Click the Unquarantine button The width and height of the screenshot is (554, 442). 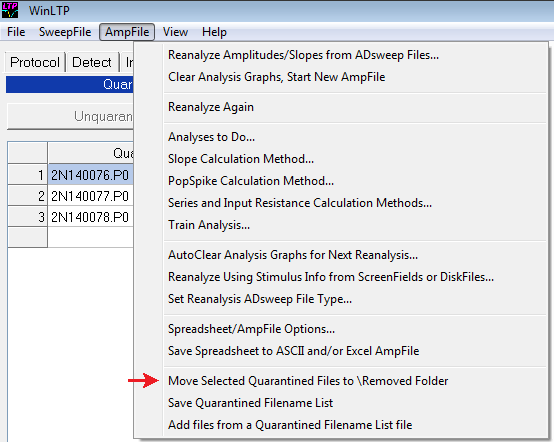[71, 116]
